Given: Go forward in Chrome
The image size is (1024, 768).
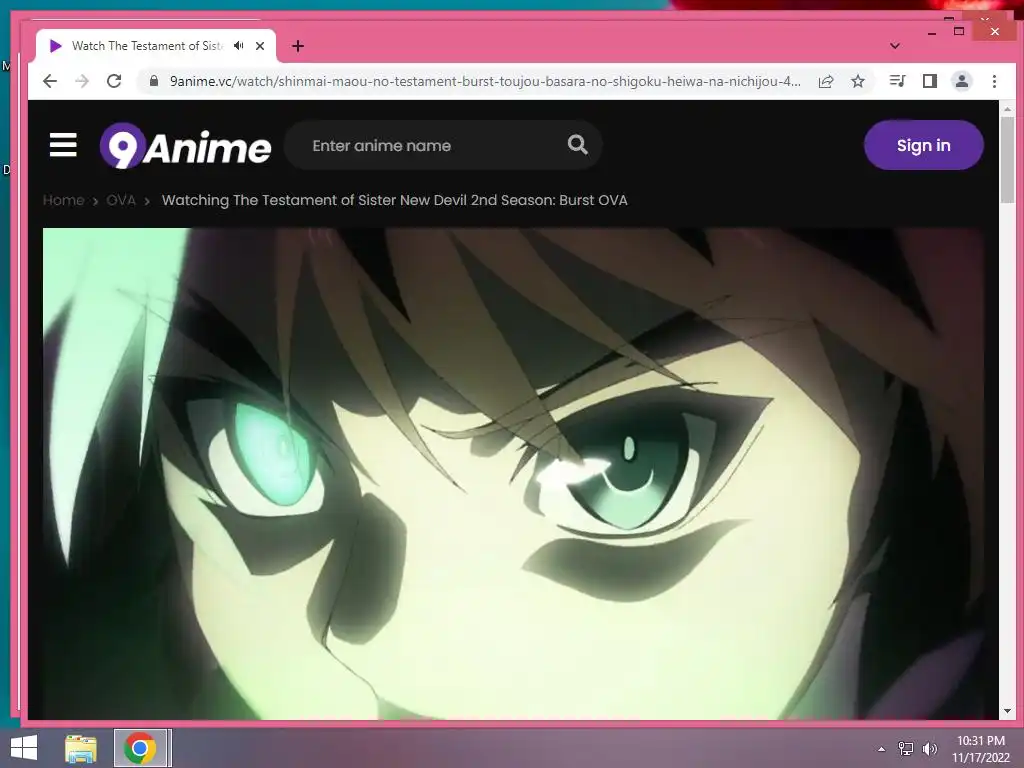Looking at the screenshot, I should [x=82, y=81].
